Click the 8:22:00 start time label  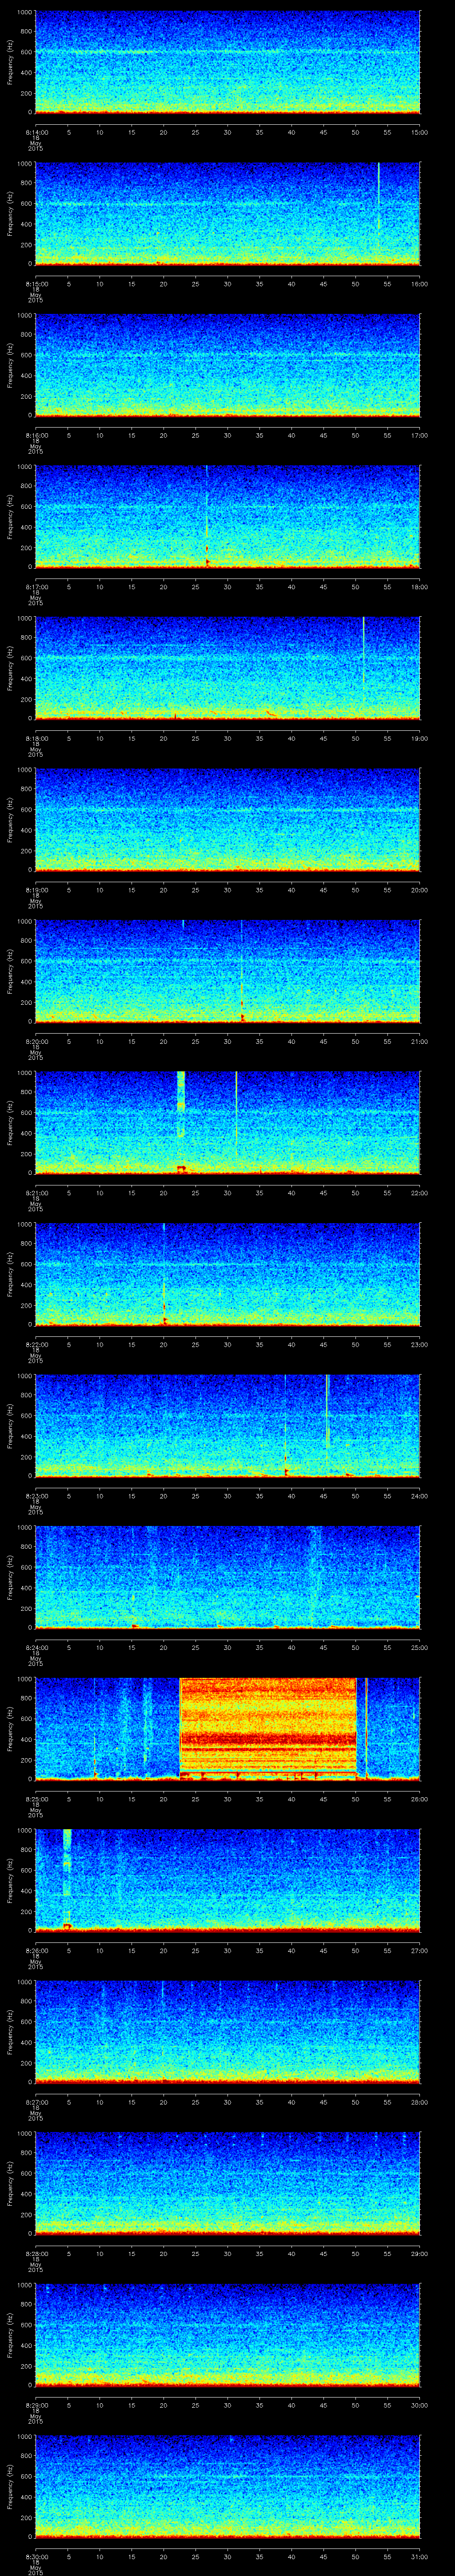[36, 1344]
